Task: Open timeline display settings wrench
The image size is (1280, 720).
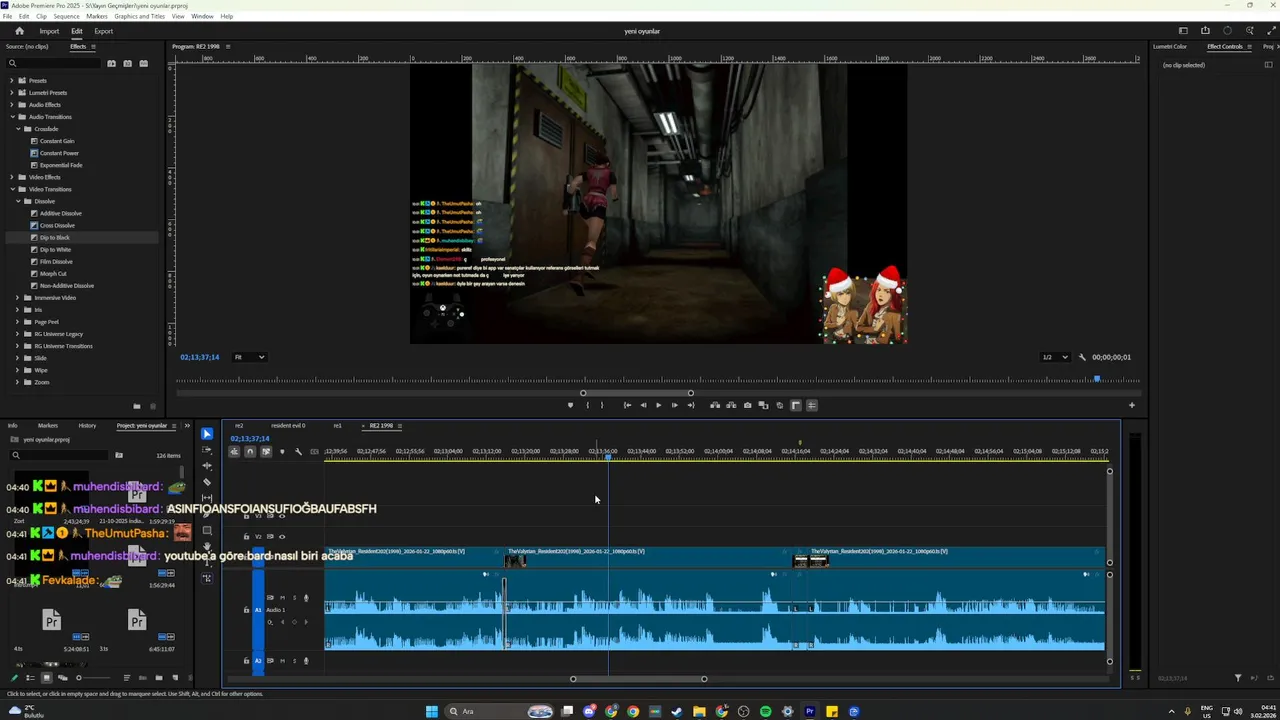Action: pos(298,452)
